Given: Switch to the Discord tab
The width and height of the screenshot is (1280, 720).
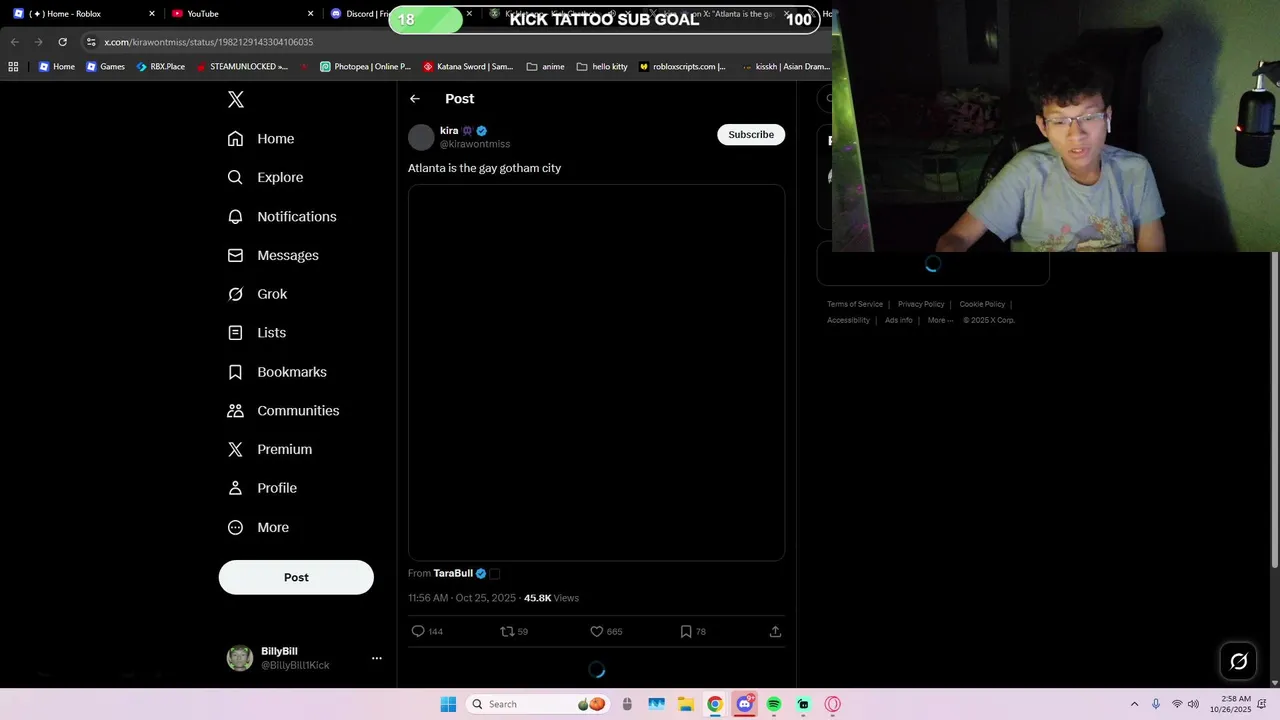Looking at the screenshot, I should tap(357, 14).
